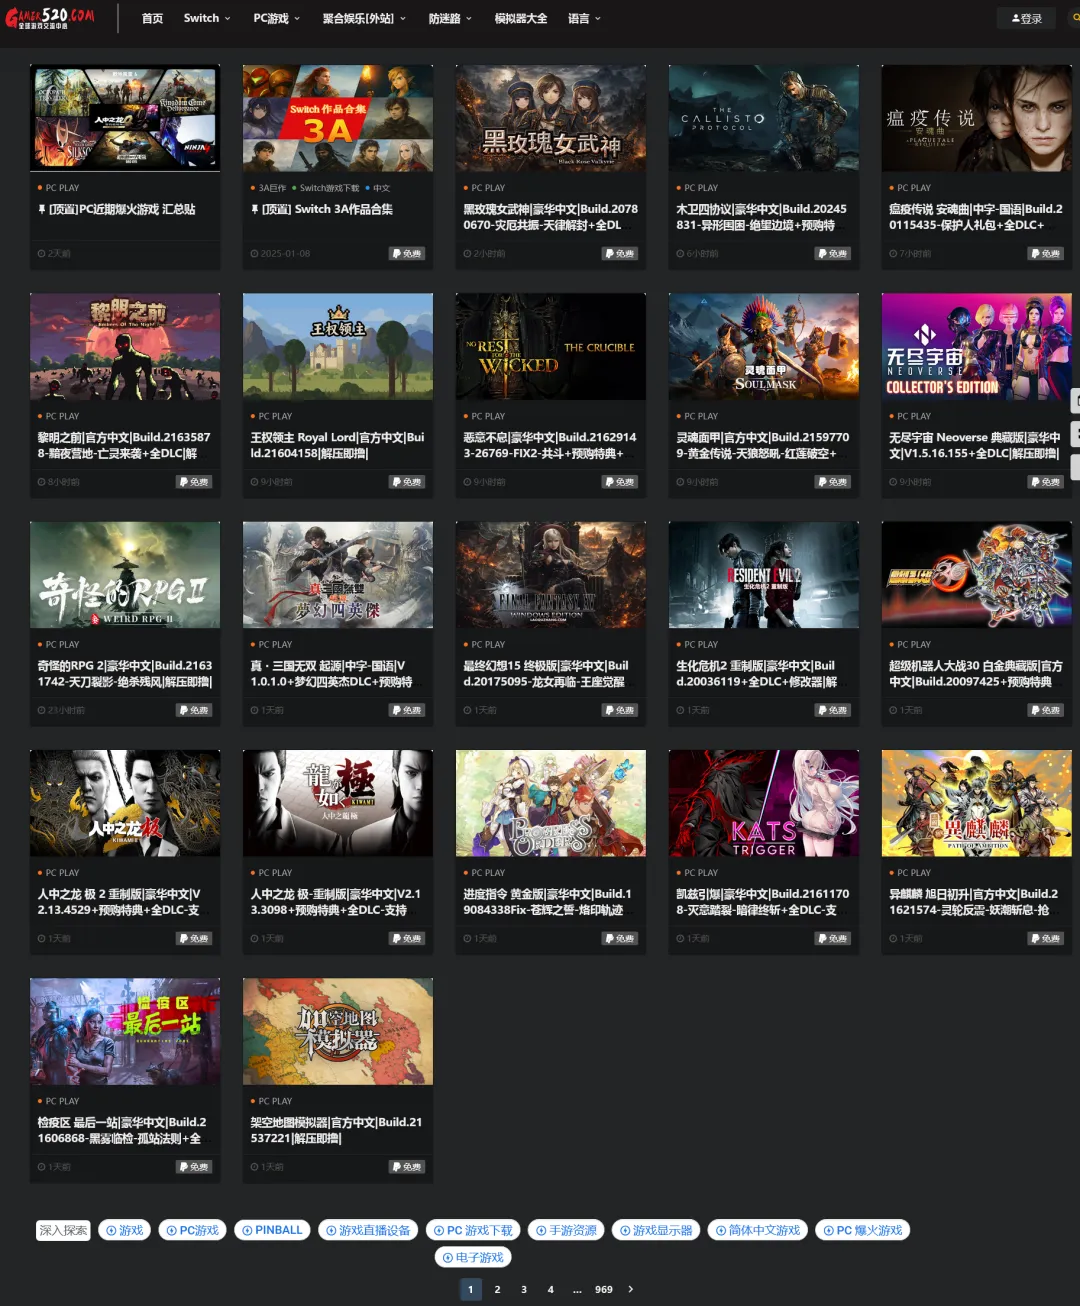Screen dimensions: 1080x1306
Task: Open the 黑玫瑰女武神 cover image
Action: 551,118
